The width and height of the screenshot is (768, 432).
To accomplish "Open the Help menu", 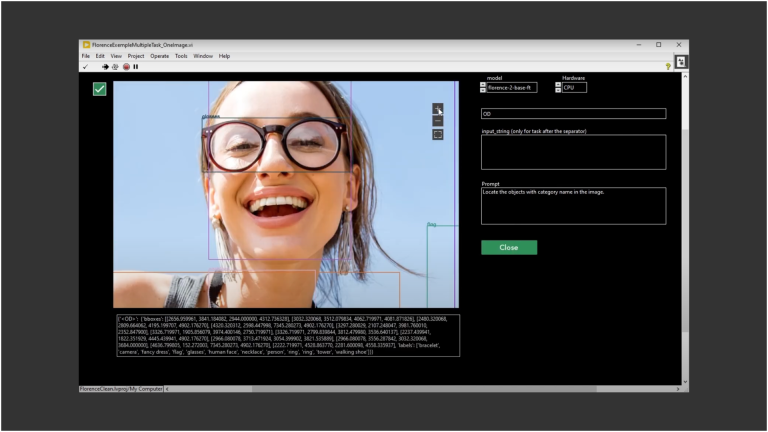I will [224, 56].
